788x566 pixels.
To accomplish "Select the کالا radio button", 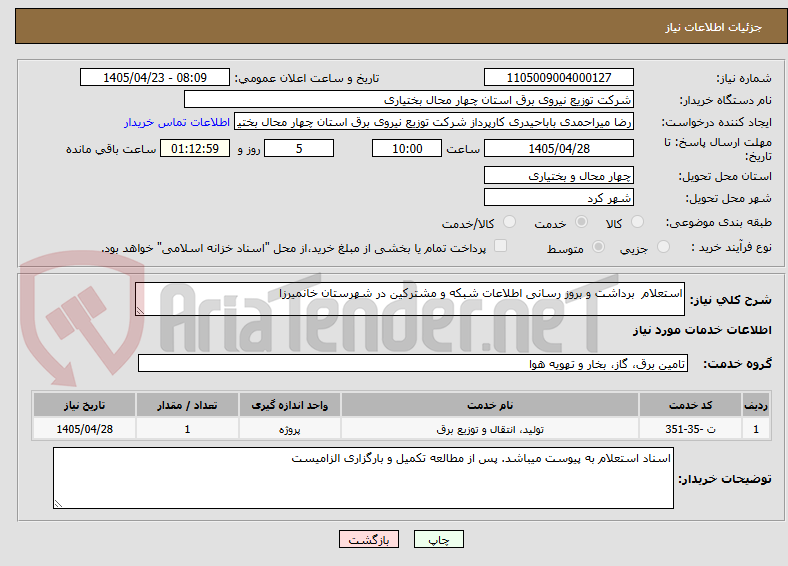I will [637, 222].
